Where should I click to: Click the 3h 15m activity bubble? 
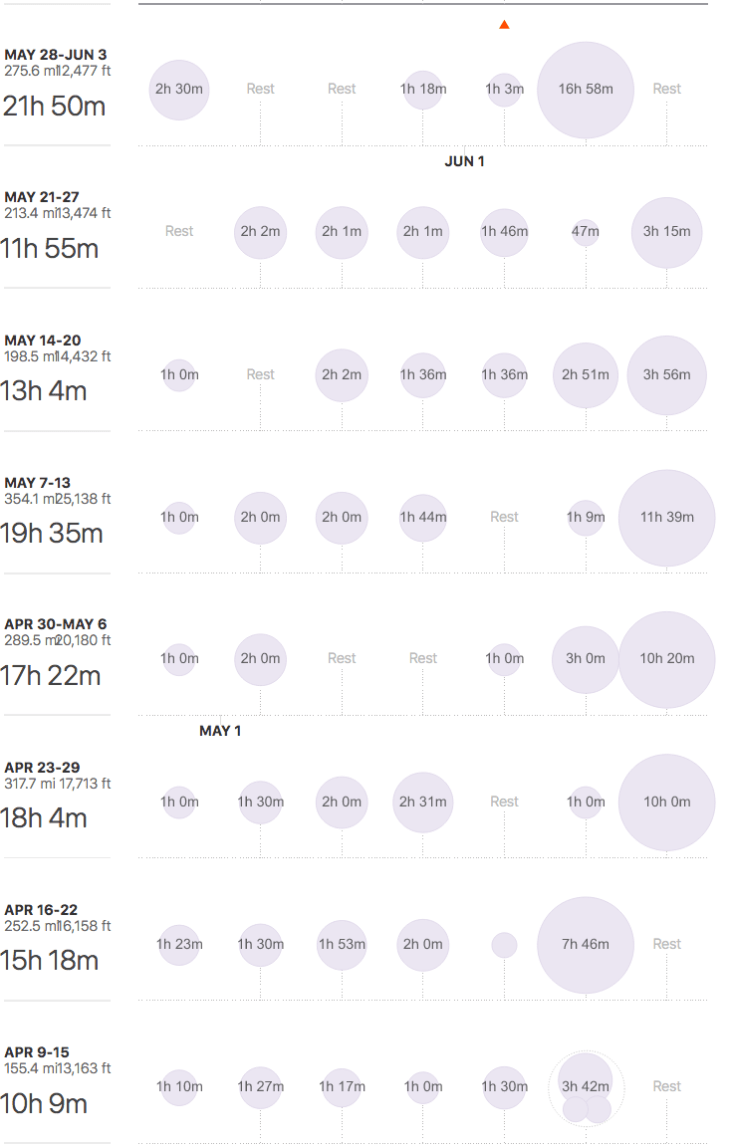point(666,232)
